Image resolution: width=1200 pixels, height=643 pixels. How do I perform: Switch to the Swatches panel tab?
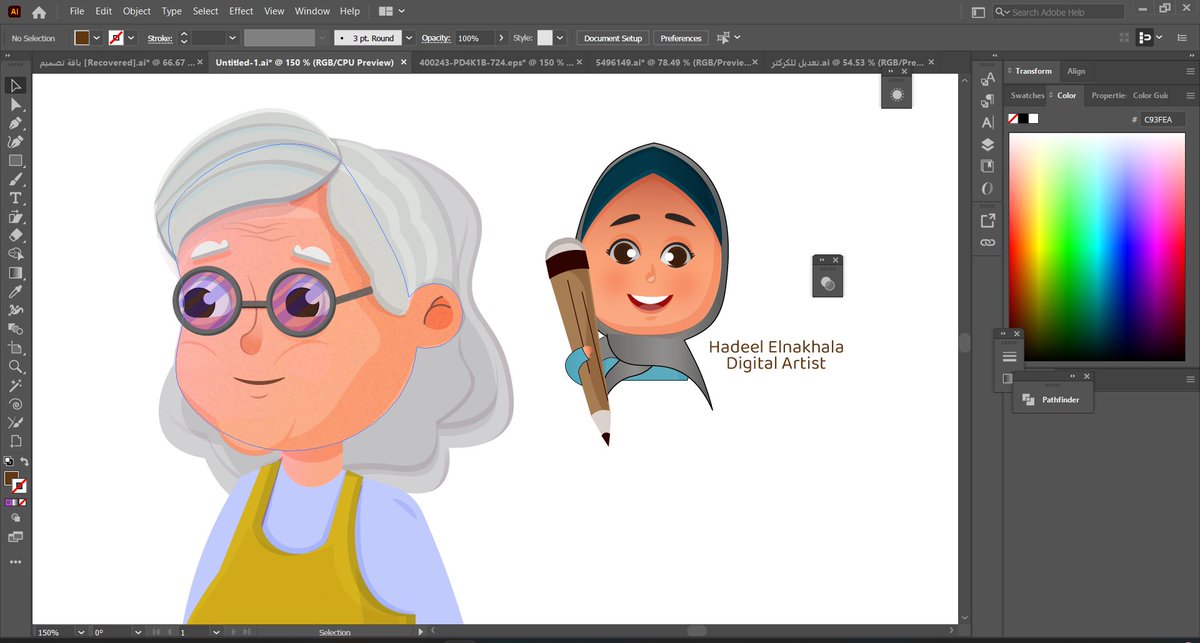tap(1027, 95)
